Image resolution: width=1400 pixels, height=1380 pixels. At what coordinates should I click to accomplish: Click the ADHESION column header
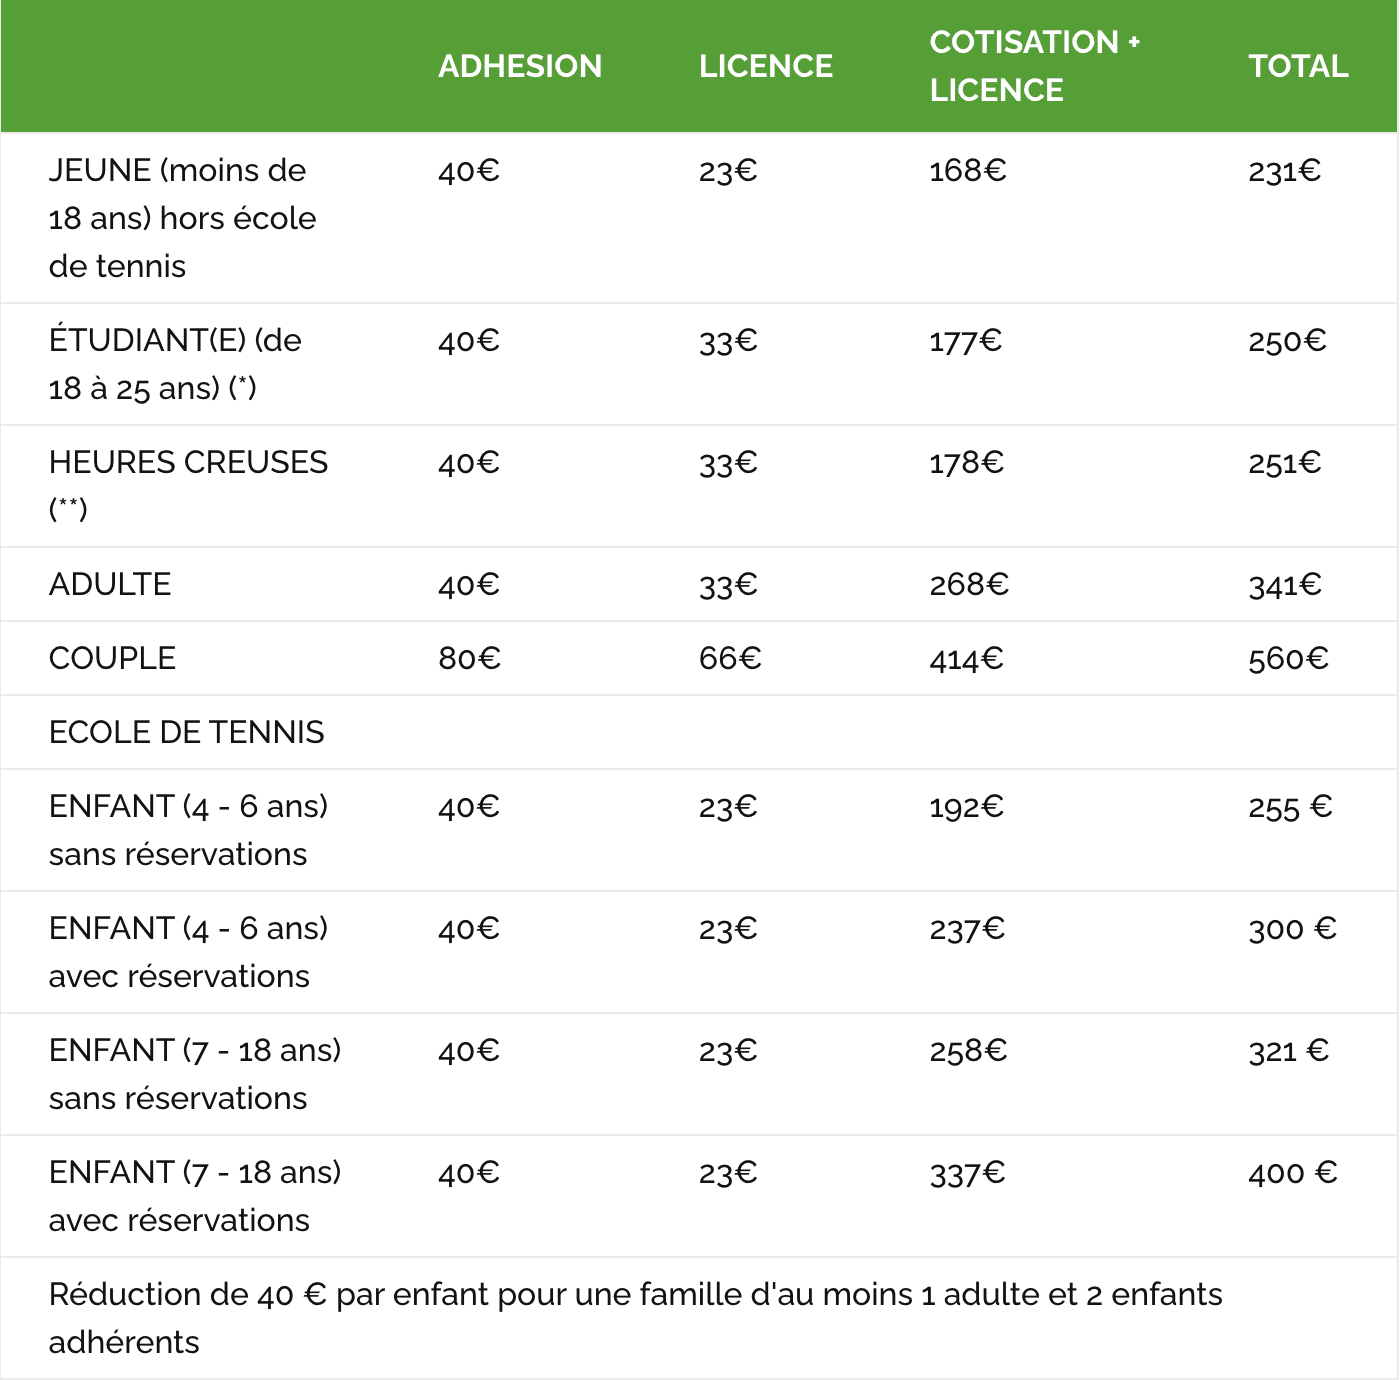520,66
